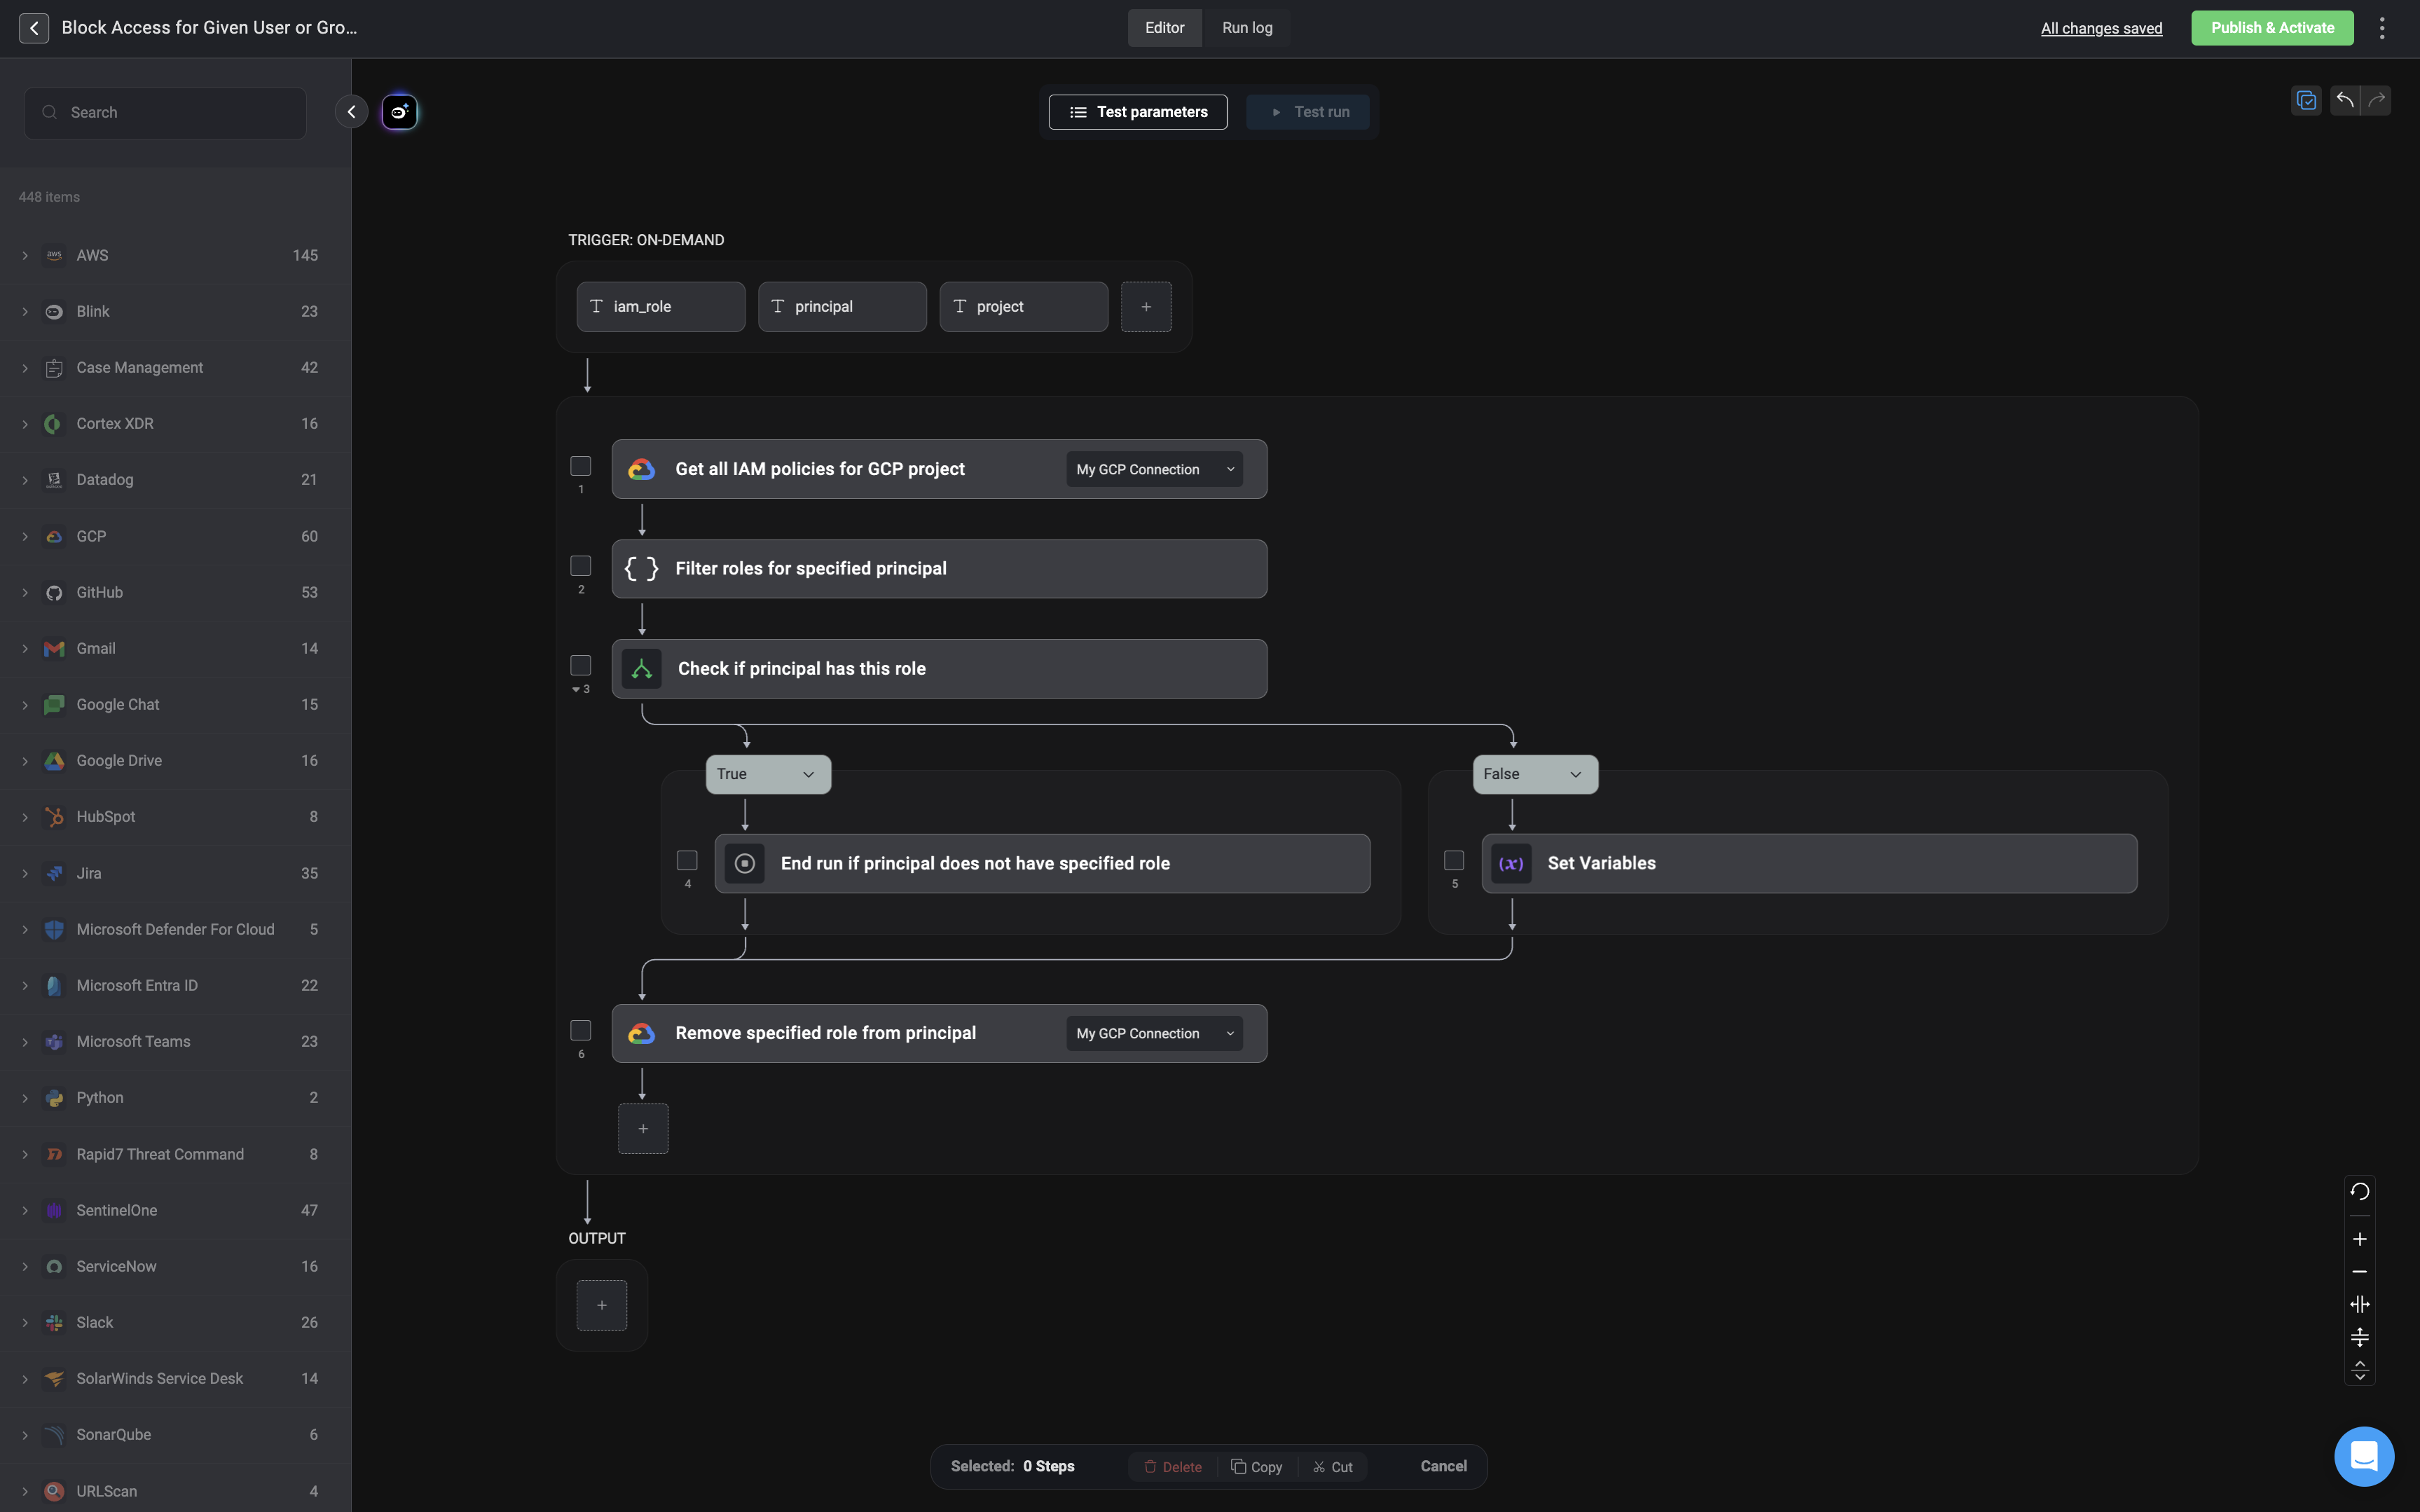
Task: Select the Editor tab
Action: click(1164, 28)
